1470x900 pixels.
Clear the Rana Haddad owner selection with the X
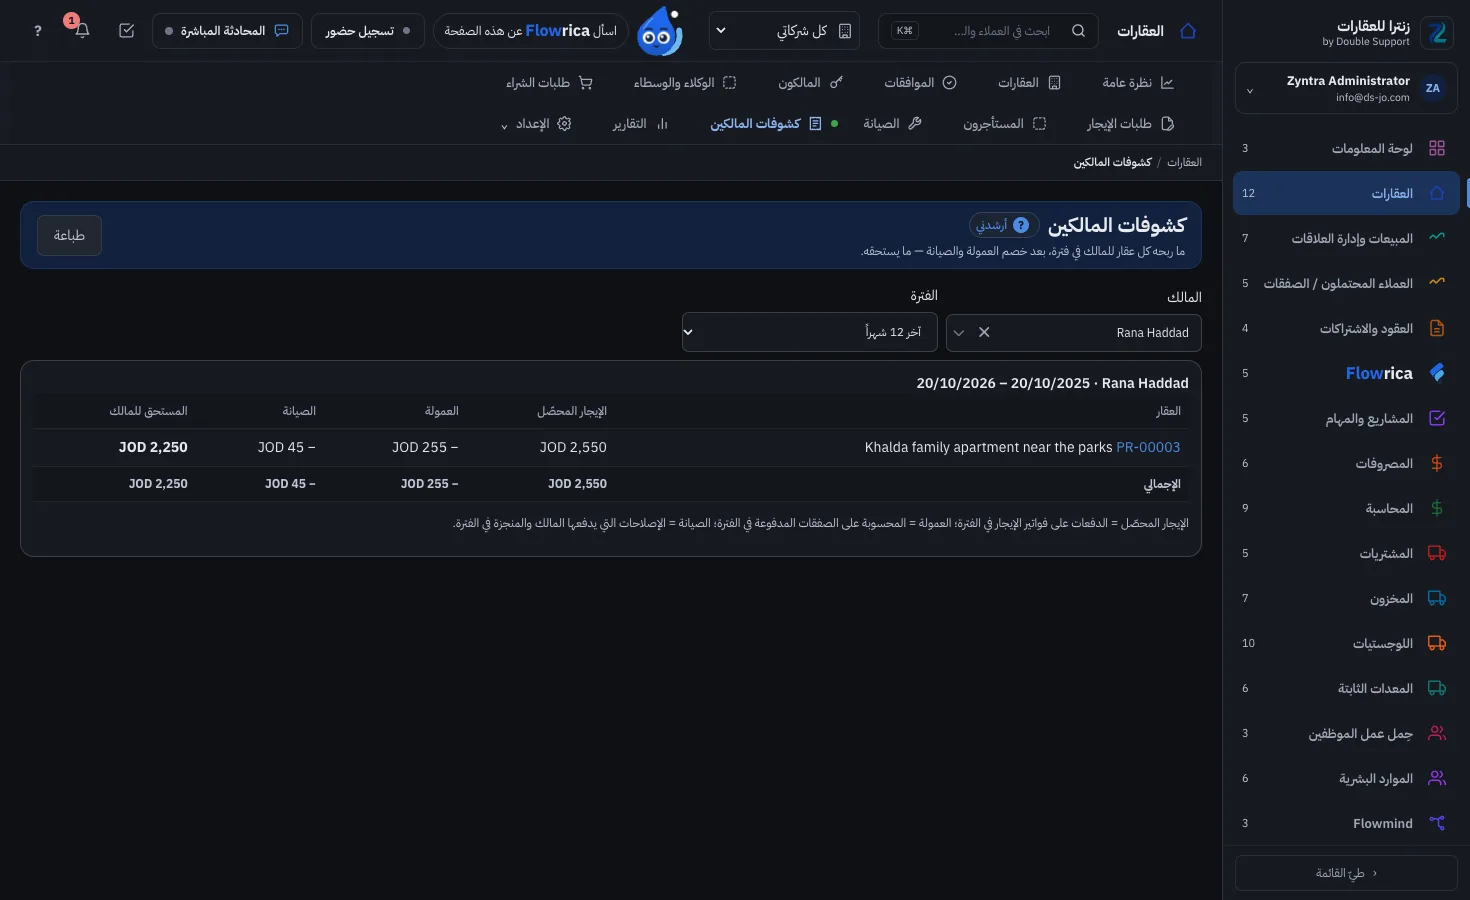[984, 332]
